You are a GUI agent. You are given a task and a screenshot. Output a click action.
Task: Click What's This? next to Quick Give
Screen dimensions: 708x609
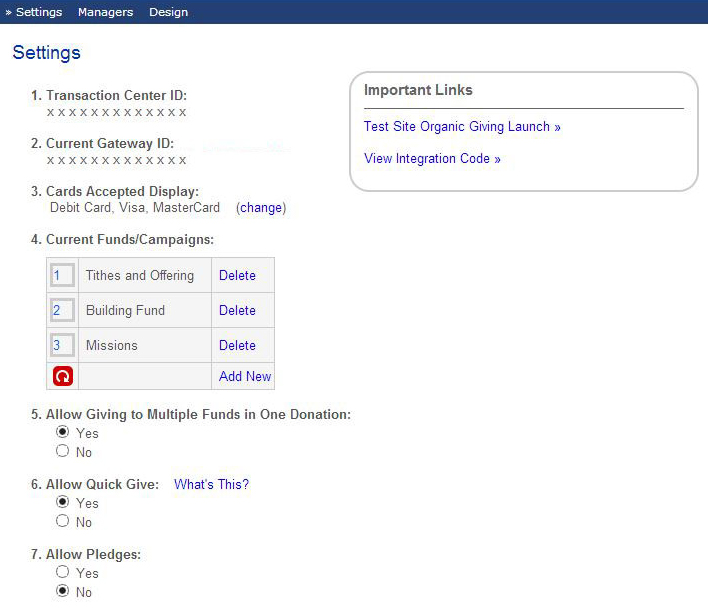click(211, 484)
